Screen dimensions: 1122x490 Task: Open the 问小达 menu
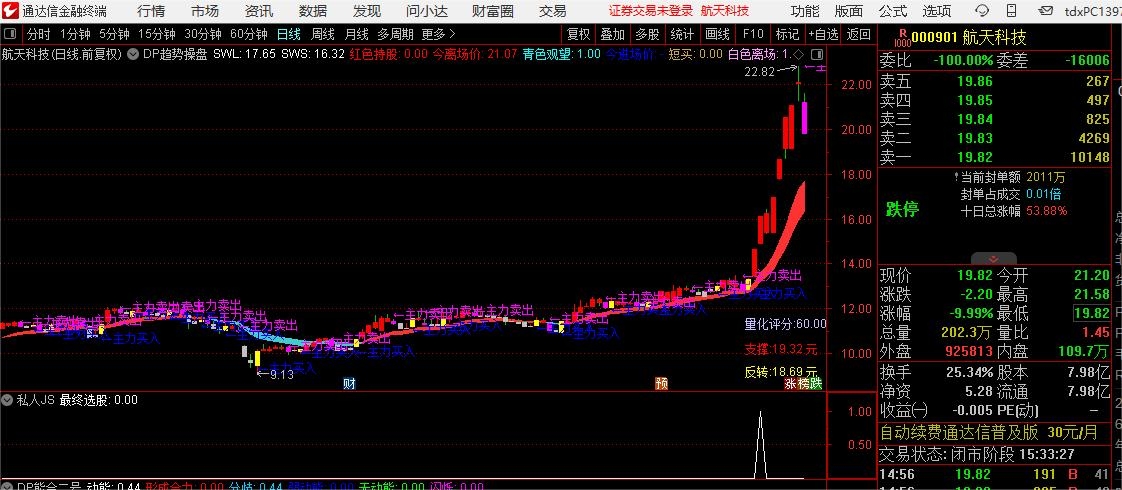click(x=427, y=11)
